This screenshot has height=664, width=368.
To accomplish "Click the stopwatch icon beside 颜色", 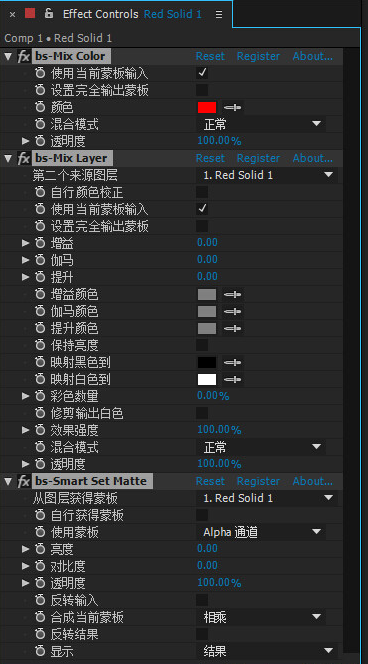I will [40, 108].
